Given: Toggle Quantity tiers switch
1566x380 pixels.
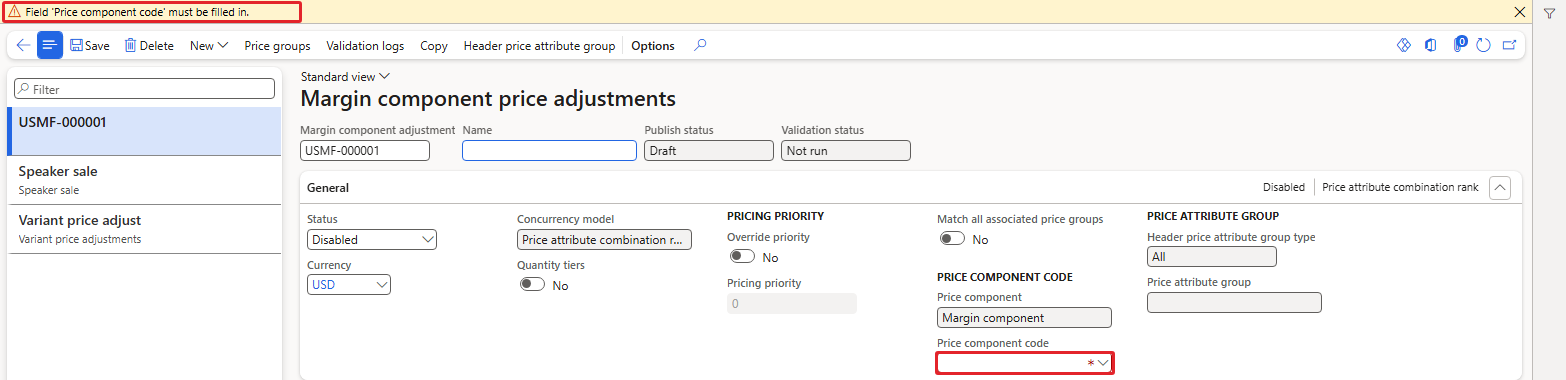Looking at the screenshot, I should [x=532, y=285].
